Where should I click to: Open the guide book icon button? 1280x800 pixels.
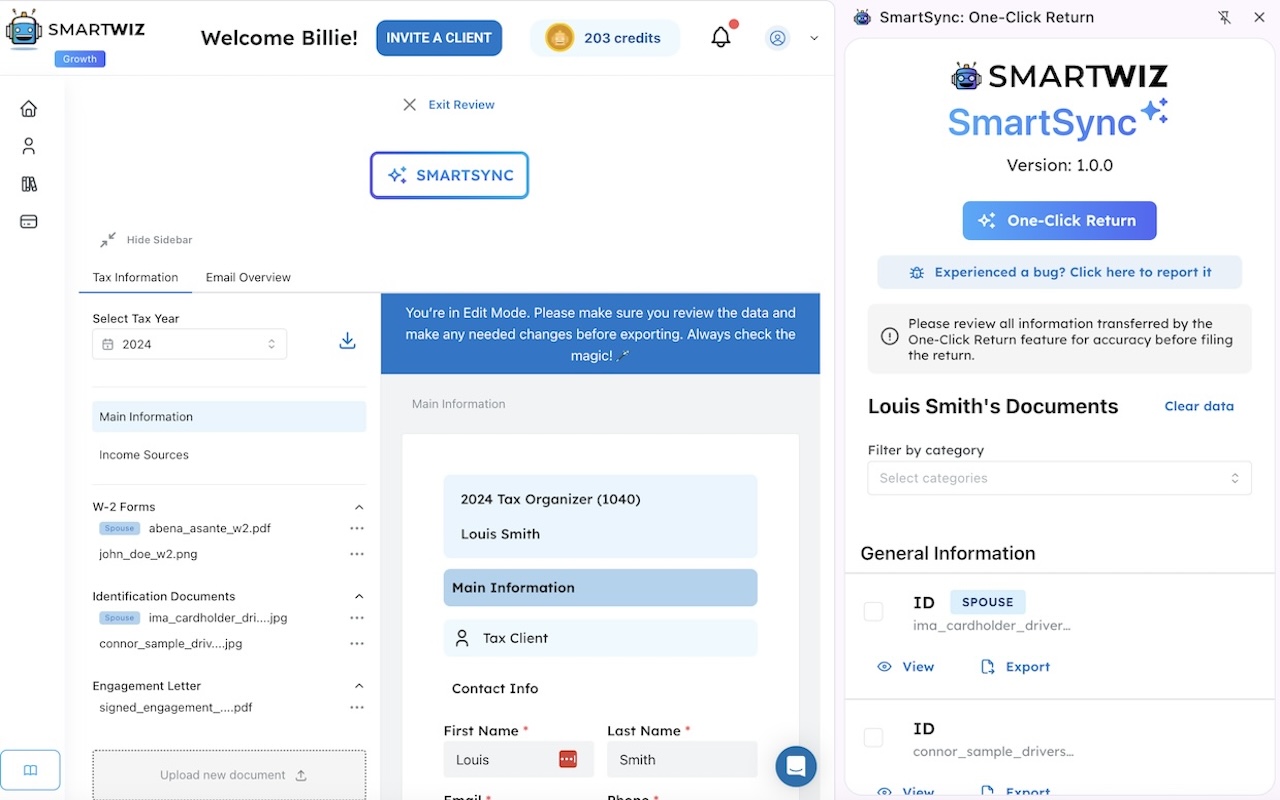coord(31,770)
